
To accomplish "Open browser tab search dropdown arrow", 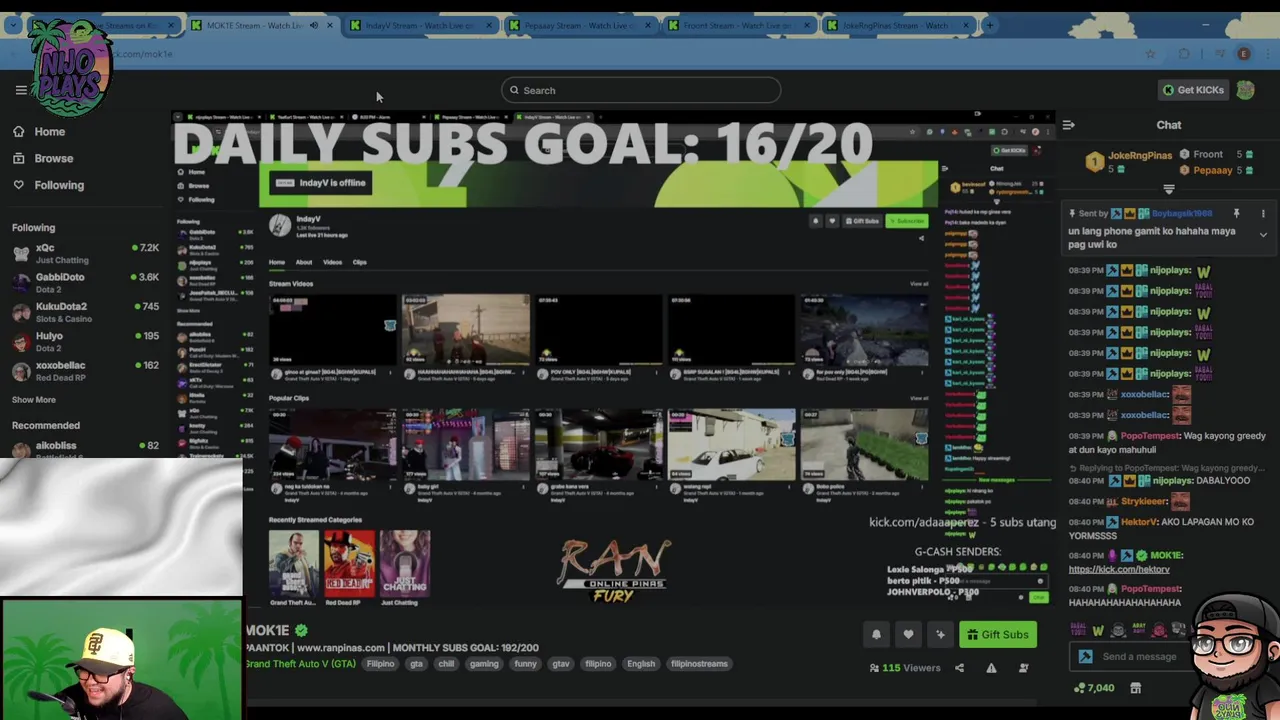I will pos(12,25).
